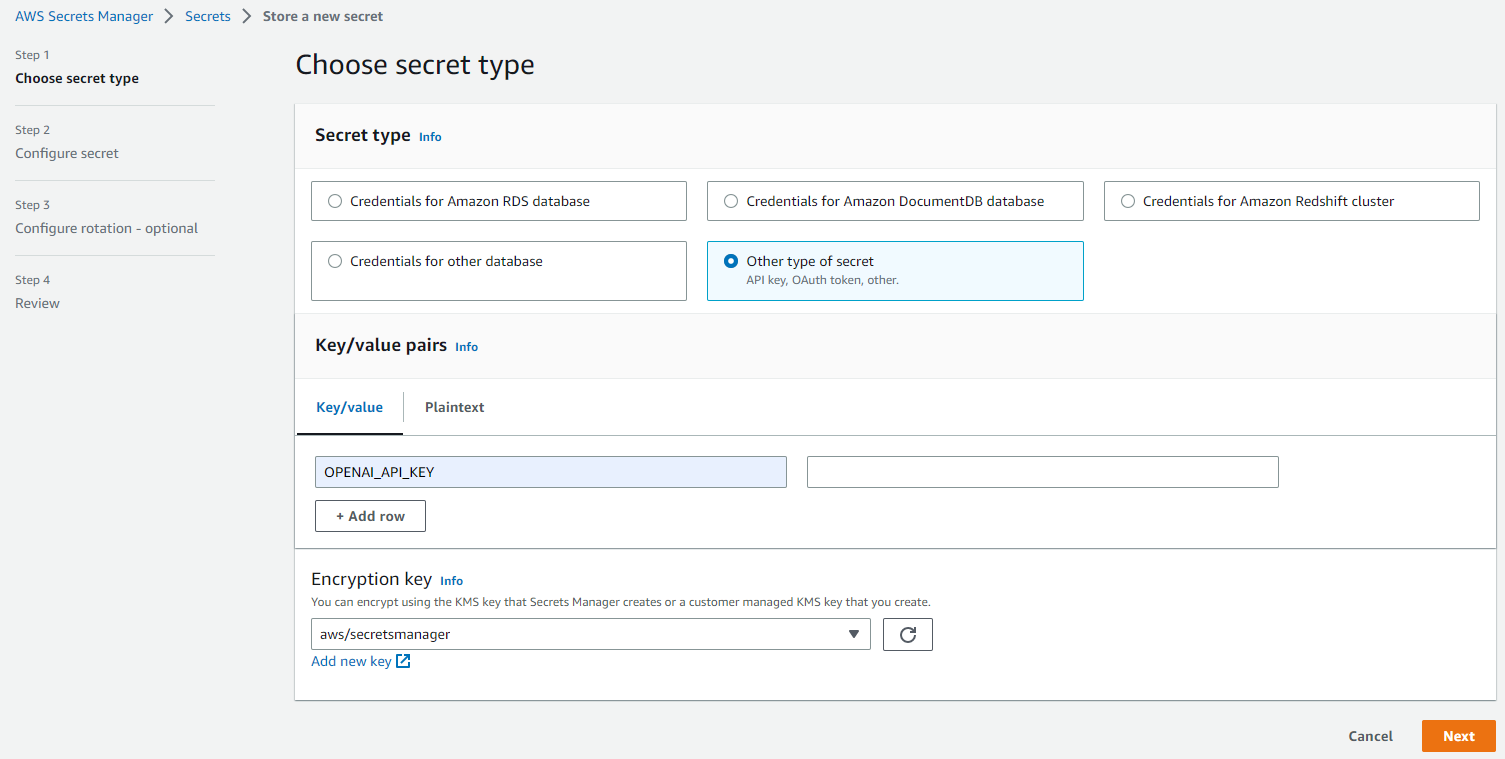This screenshot has width=1505, height=759.
Task: Click the Add row button
Action: pos(370,516)
